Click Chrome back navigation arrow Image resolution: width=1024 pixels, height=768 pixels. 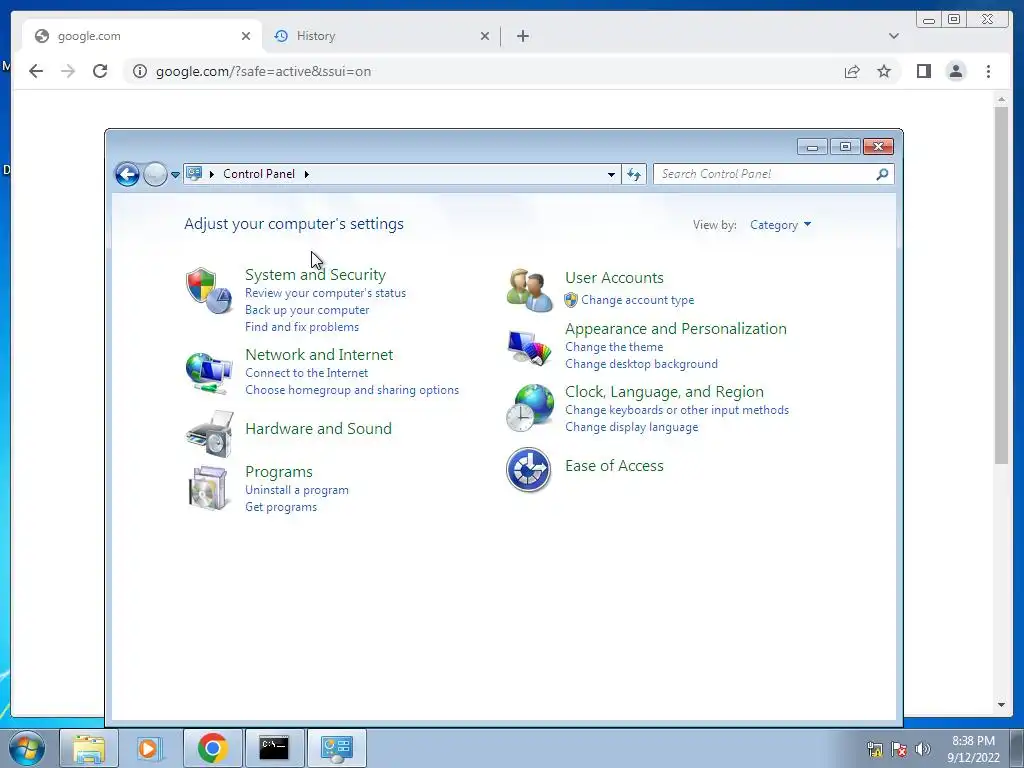36,71
